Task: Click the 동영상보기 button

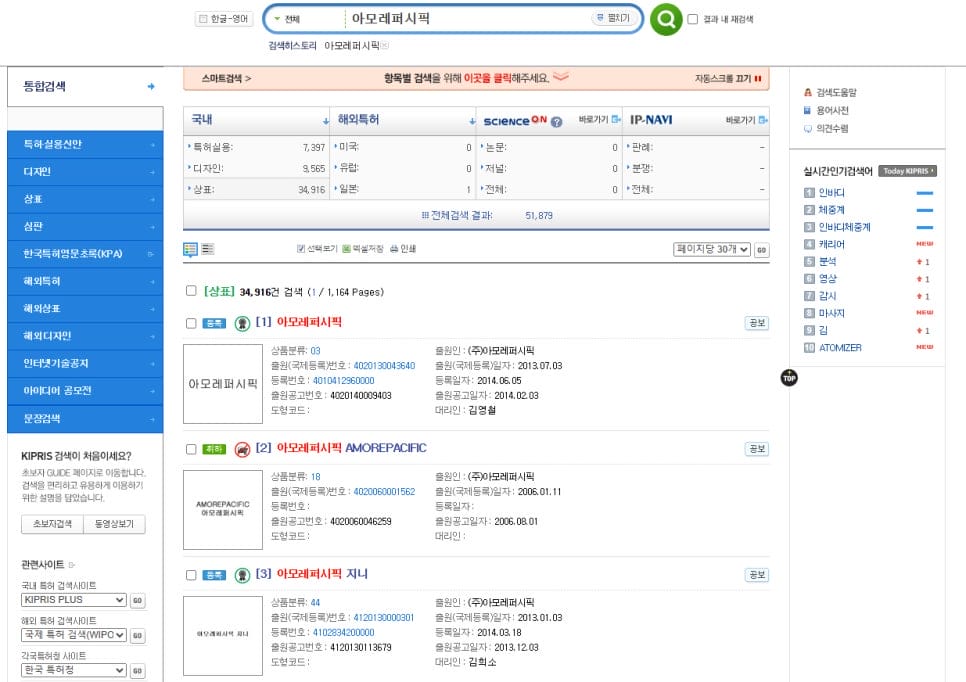Action: coord(114,524)
